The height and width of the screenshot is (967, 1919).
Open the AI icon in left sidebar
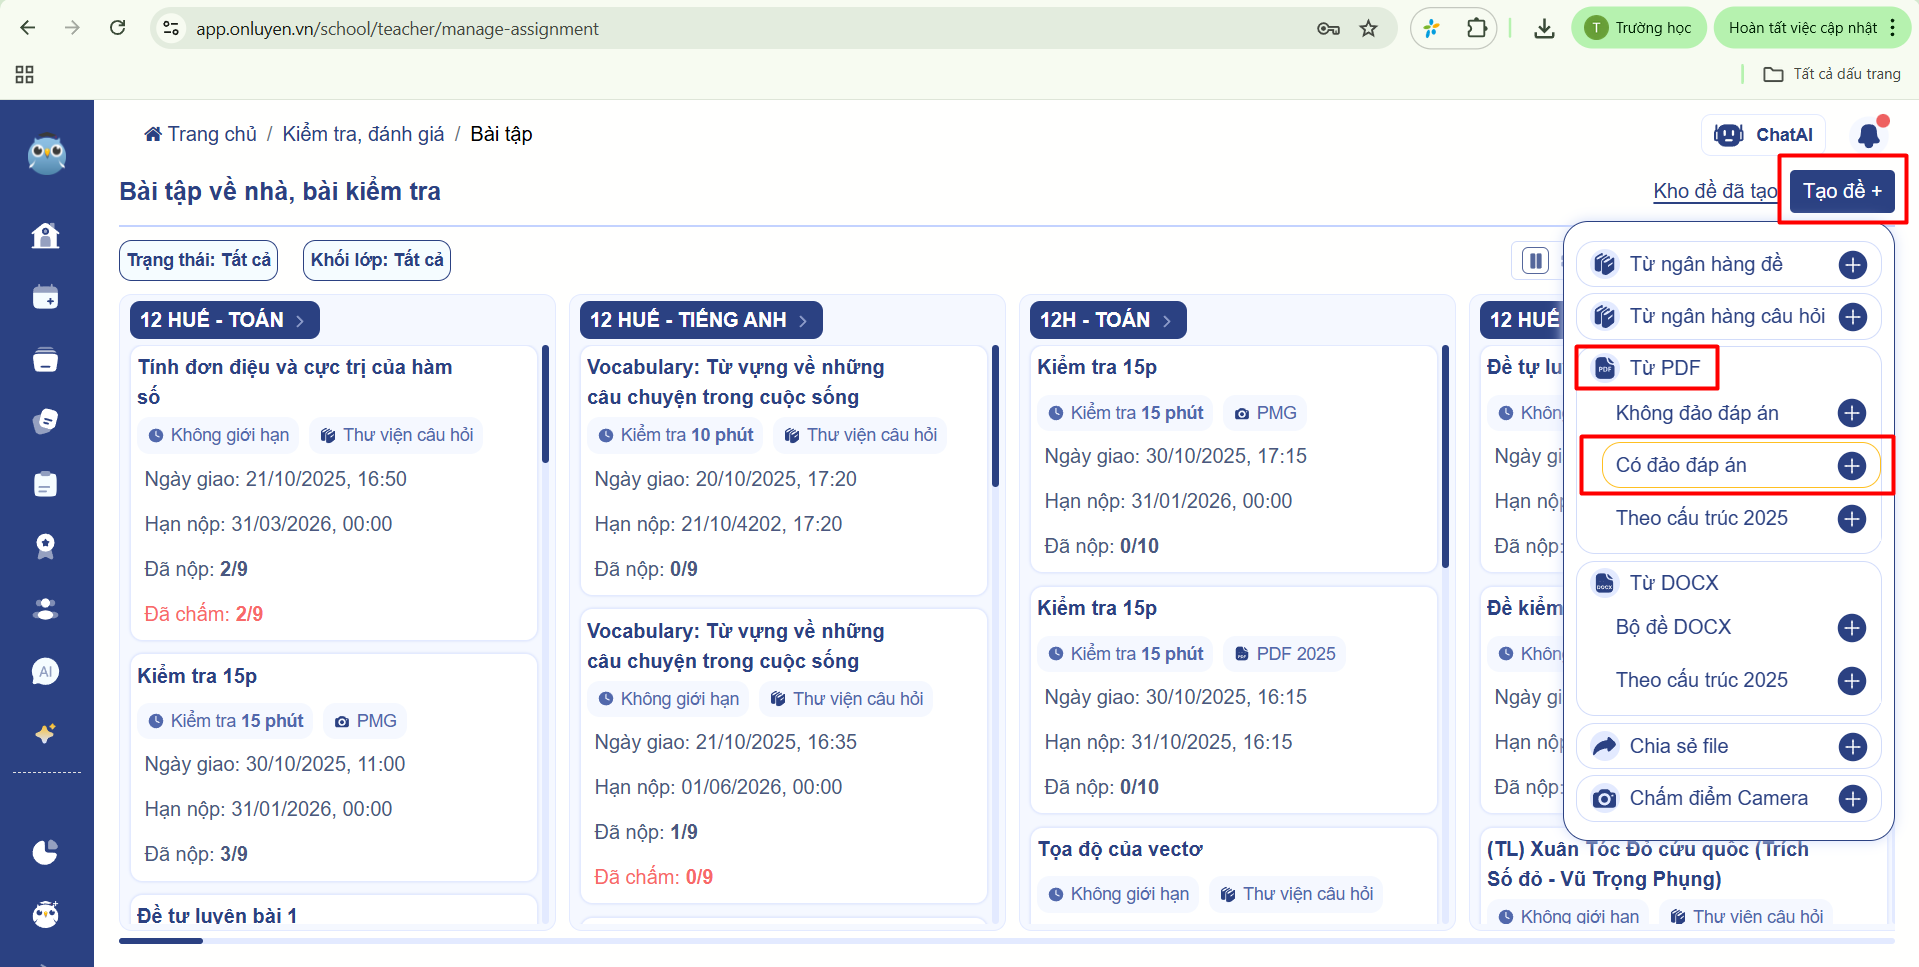pos(45,671)
